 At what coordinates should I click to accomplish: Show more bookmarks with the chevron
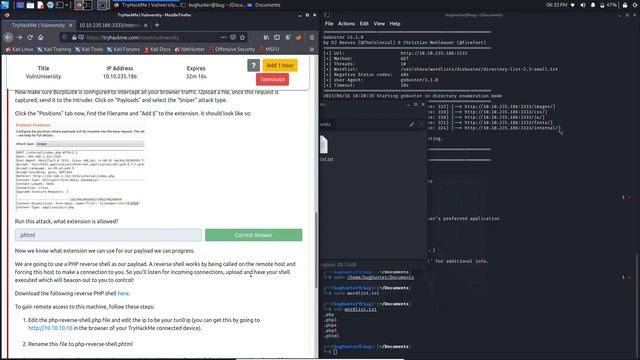click(311, 49)
